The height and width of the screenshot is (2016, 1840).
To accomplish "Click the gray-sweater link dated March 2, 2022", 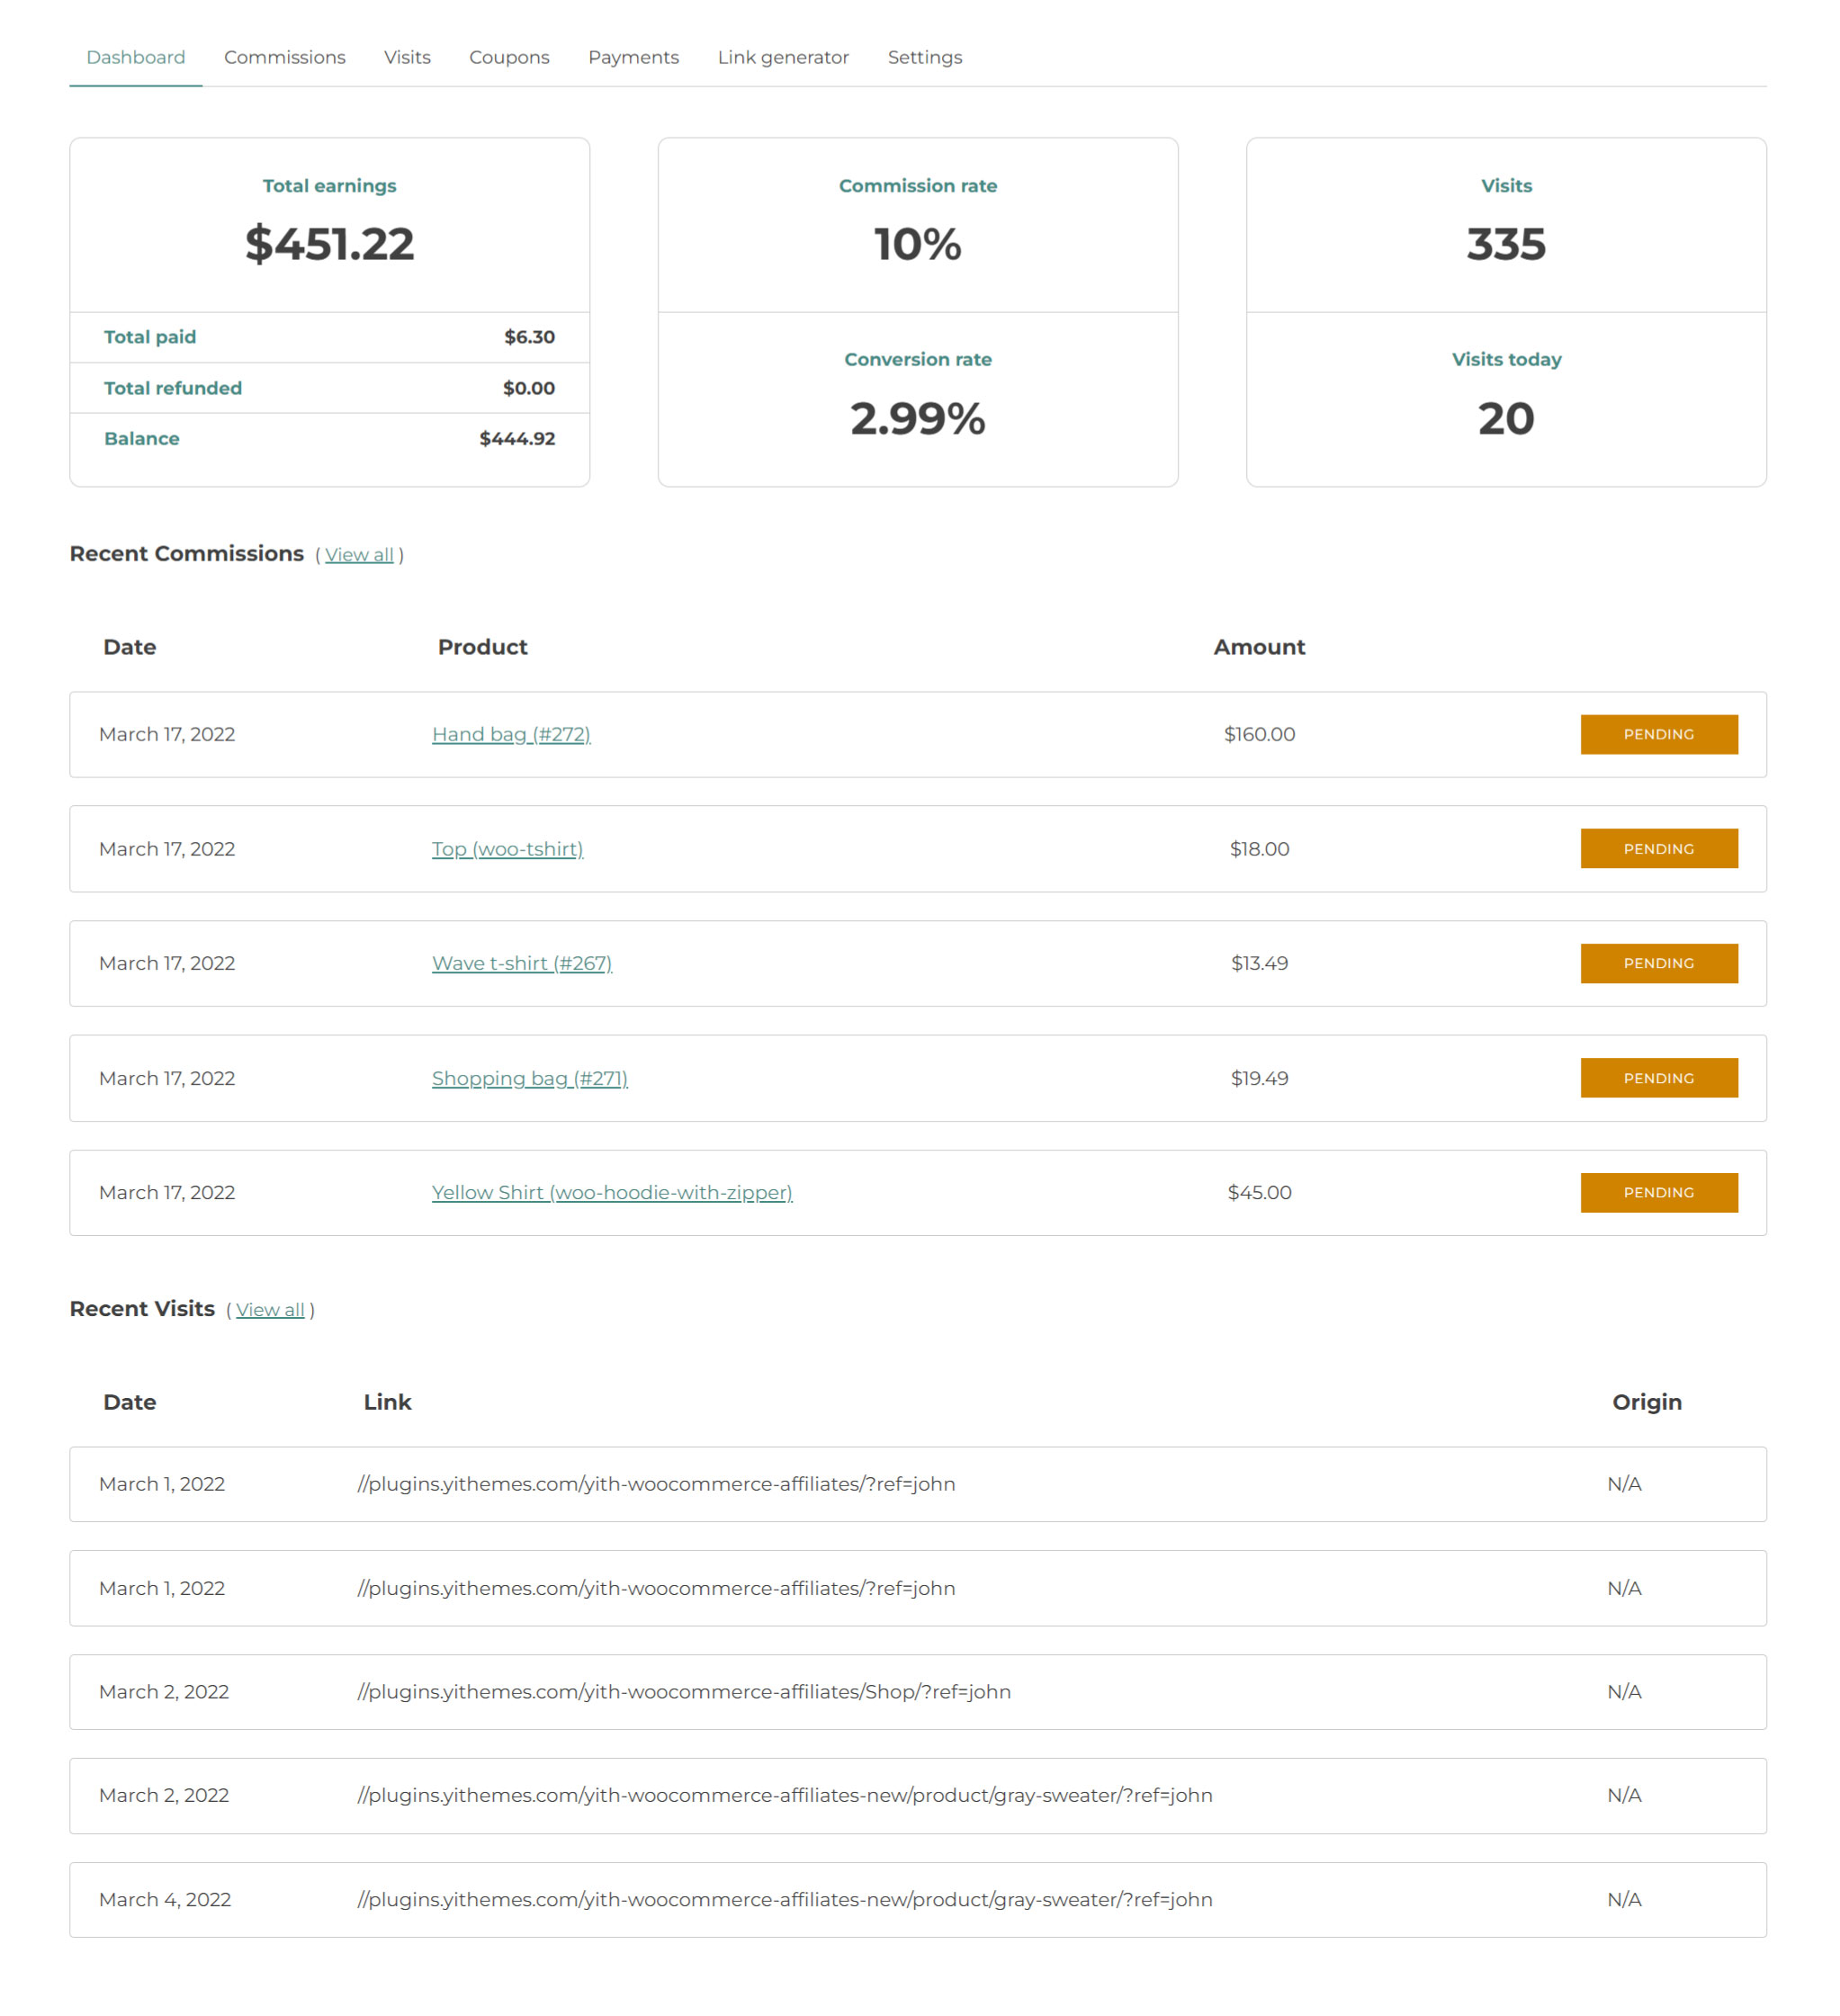I will coord(785,1796).
